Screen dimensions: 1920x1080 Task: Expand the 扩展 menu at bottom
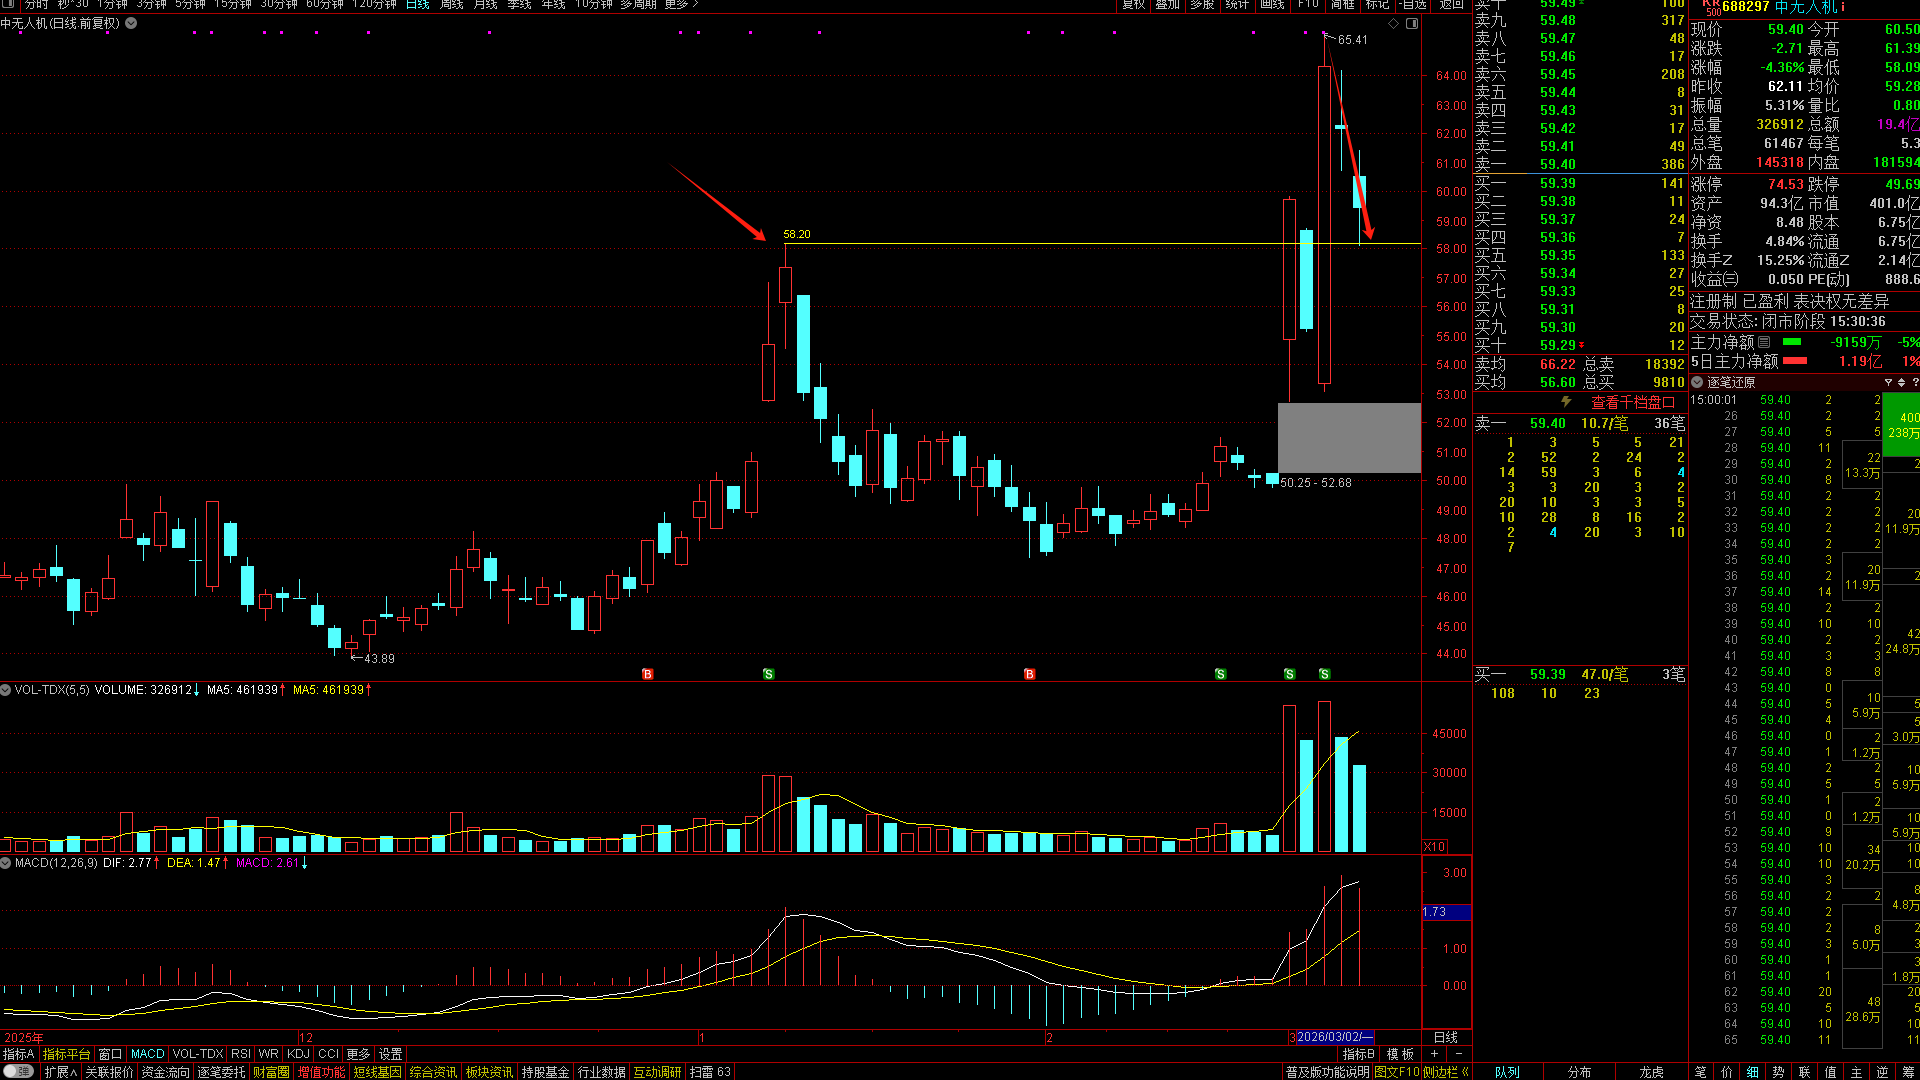point(60,1072)
